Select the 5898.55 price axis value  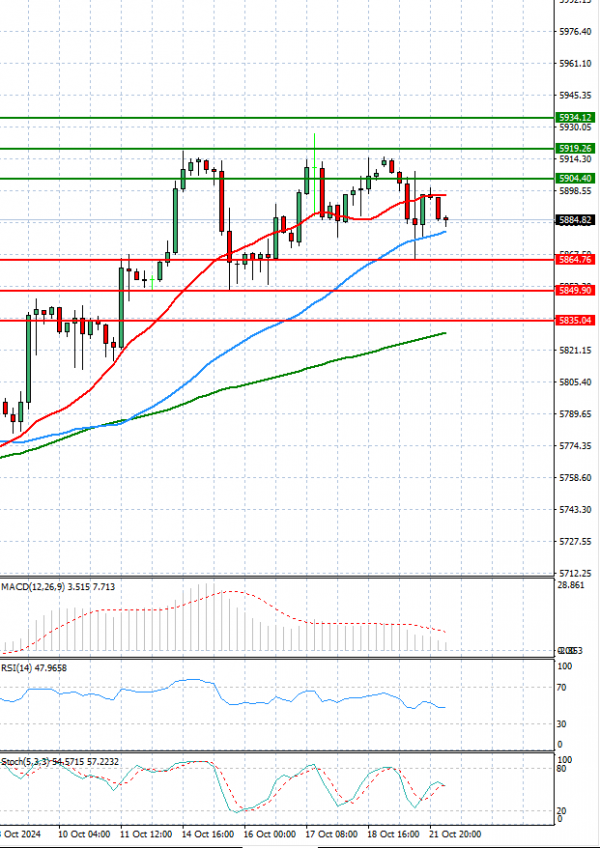coord(576,191)
